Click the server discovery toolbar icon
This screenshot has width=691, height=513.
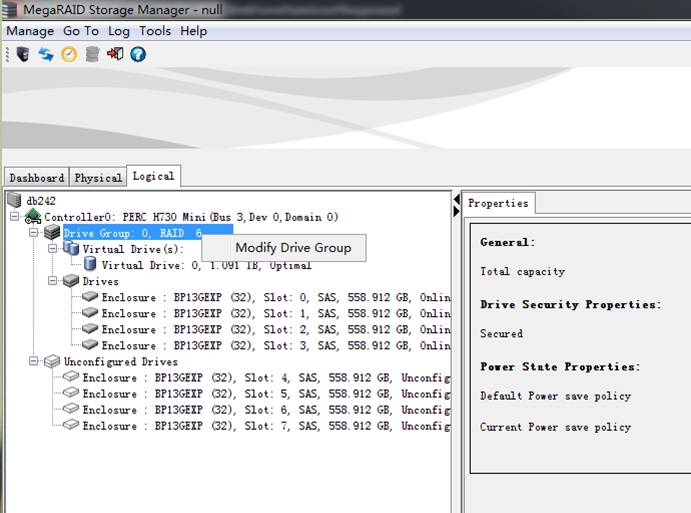coord(23,54)
